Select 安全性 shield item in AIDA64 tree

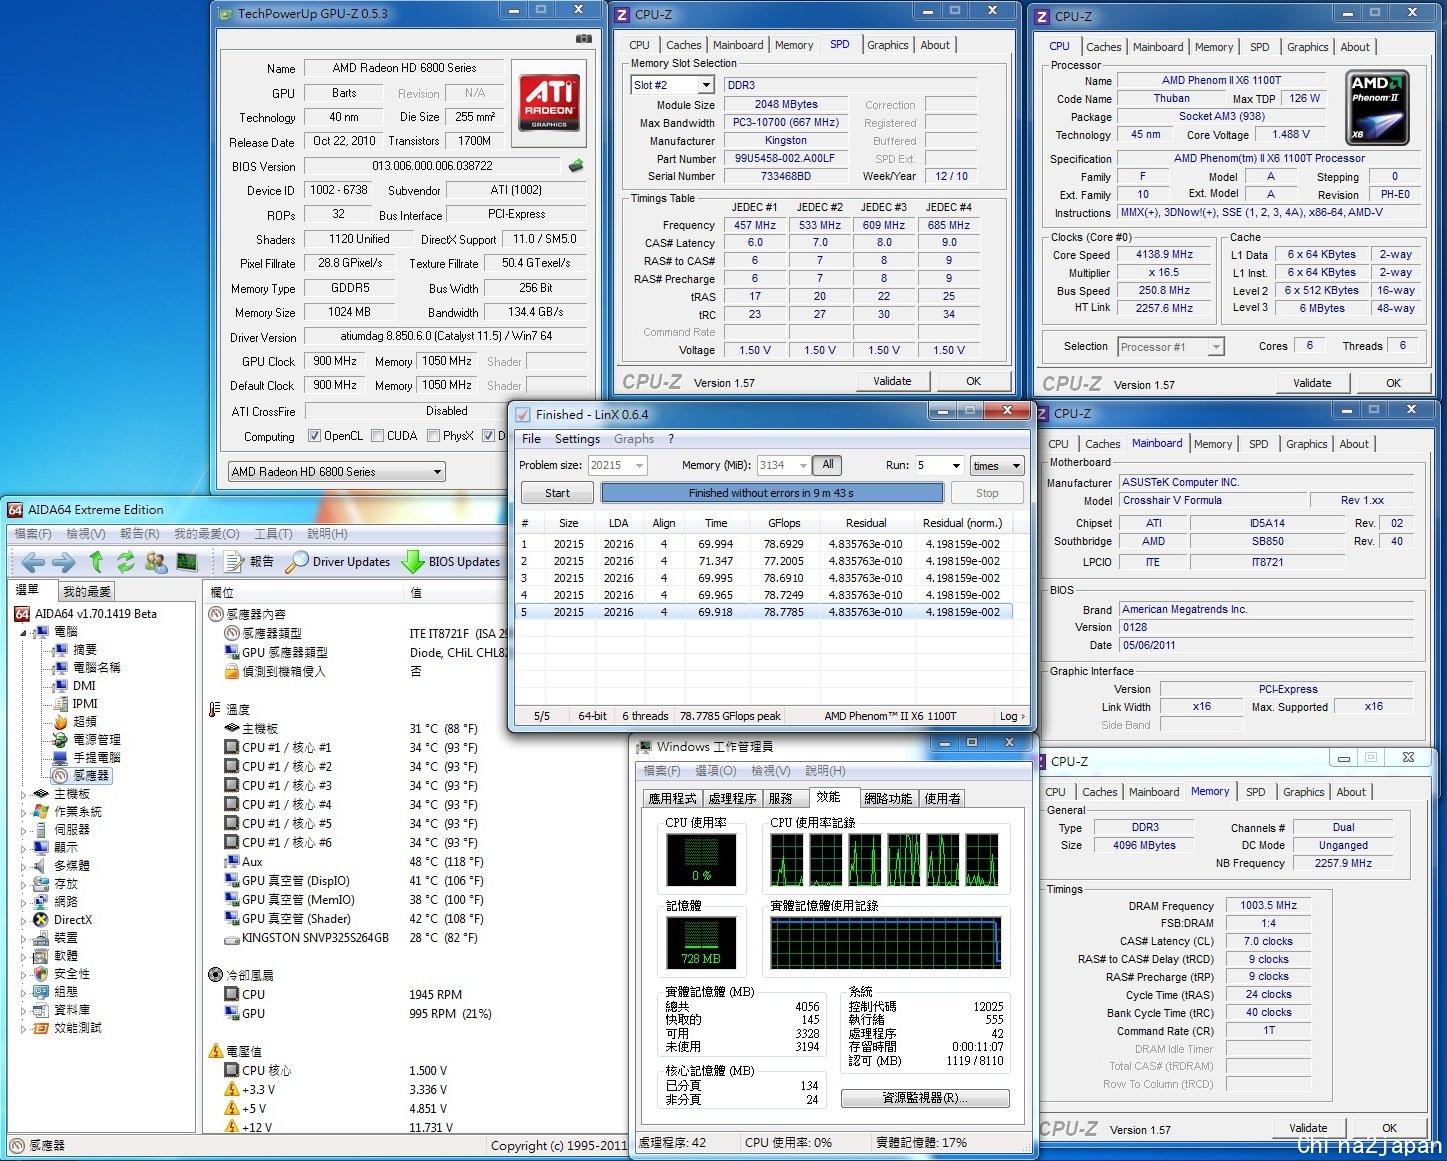[x=62, y=974]
